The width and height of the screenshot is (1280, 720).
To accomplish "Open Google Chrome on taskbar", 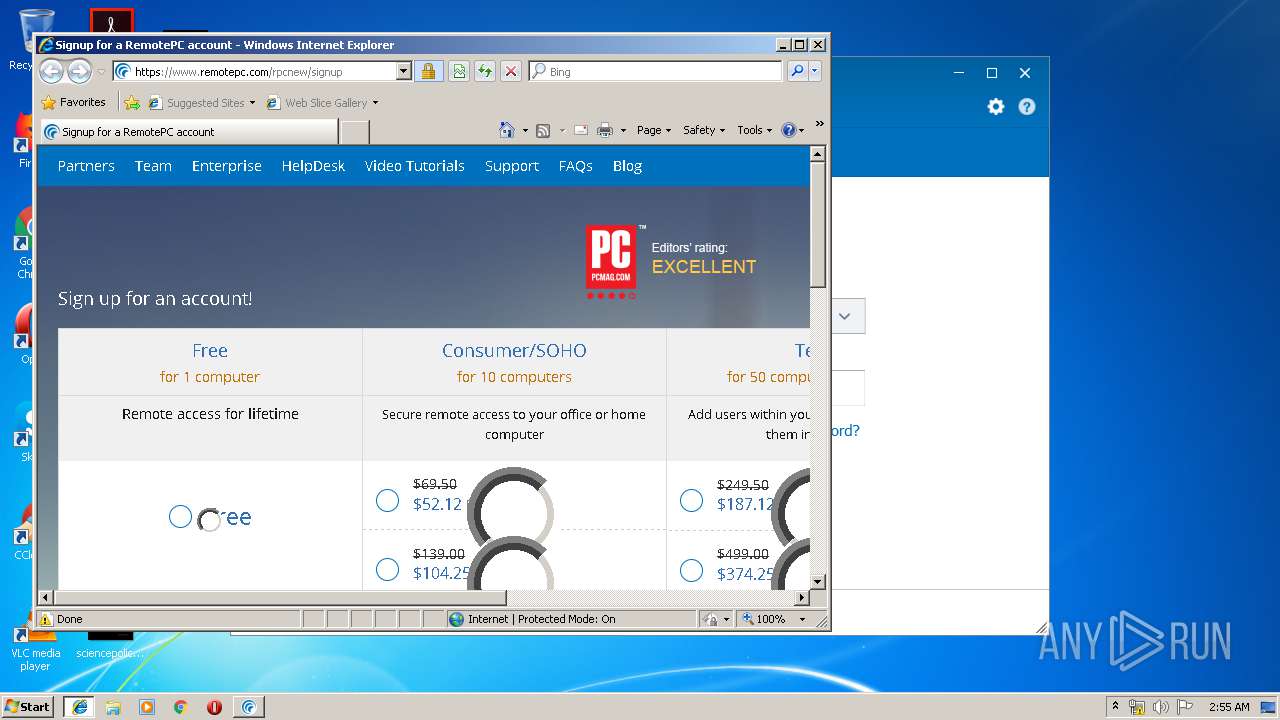I will pos(180,707).
